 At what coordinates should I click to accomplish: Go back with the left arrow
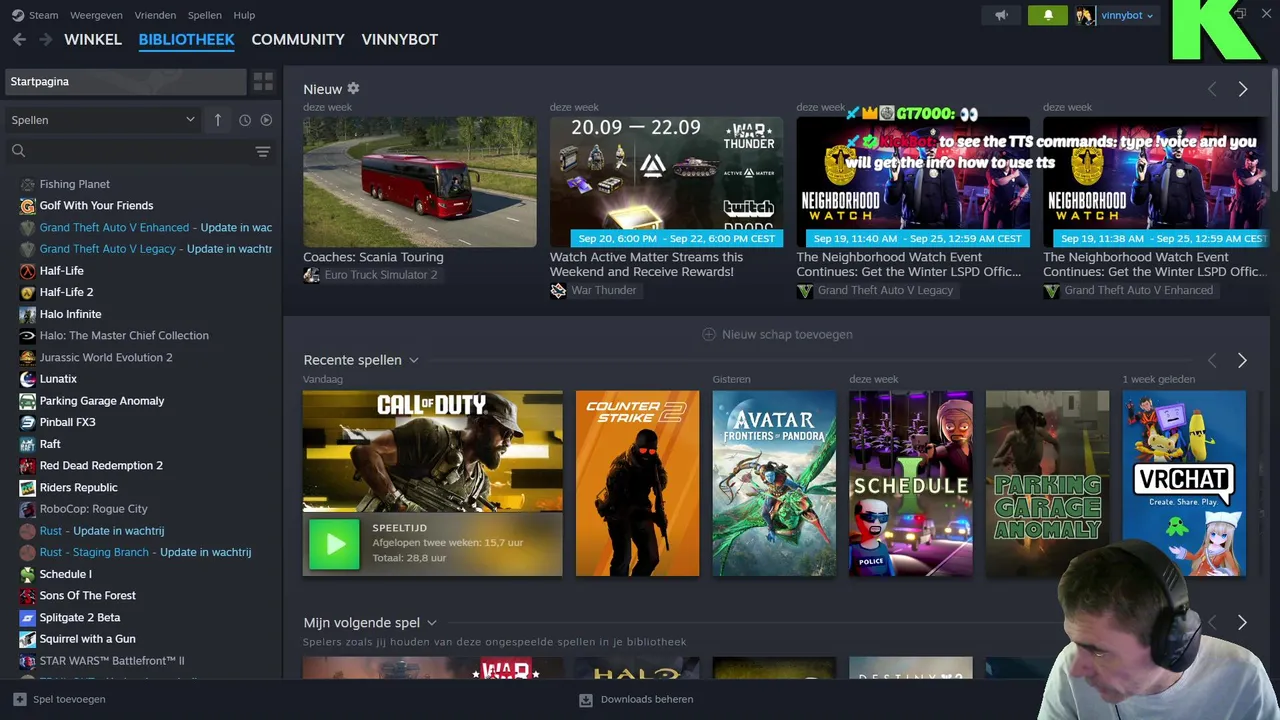pos(19,39)
